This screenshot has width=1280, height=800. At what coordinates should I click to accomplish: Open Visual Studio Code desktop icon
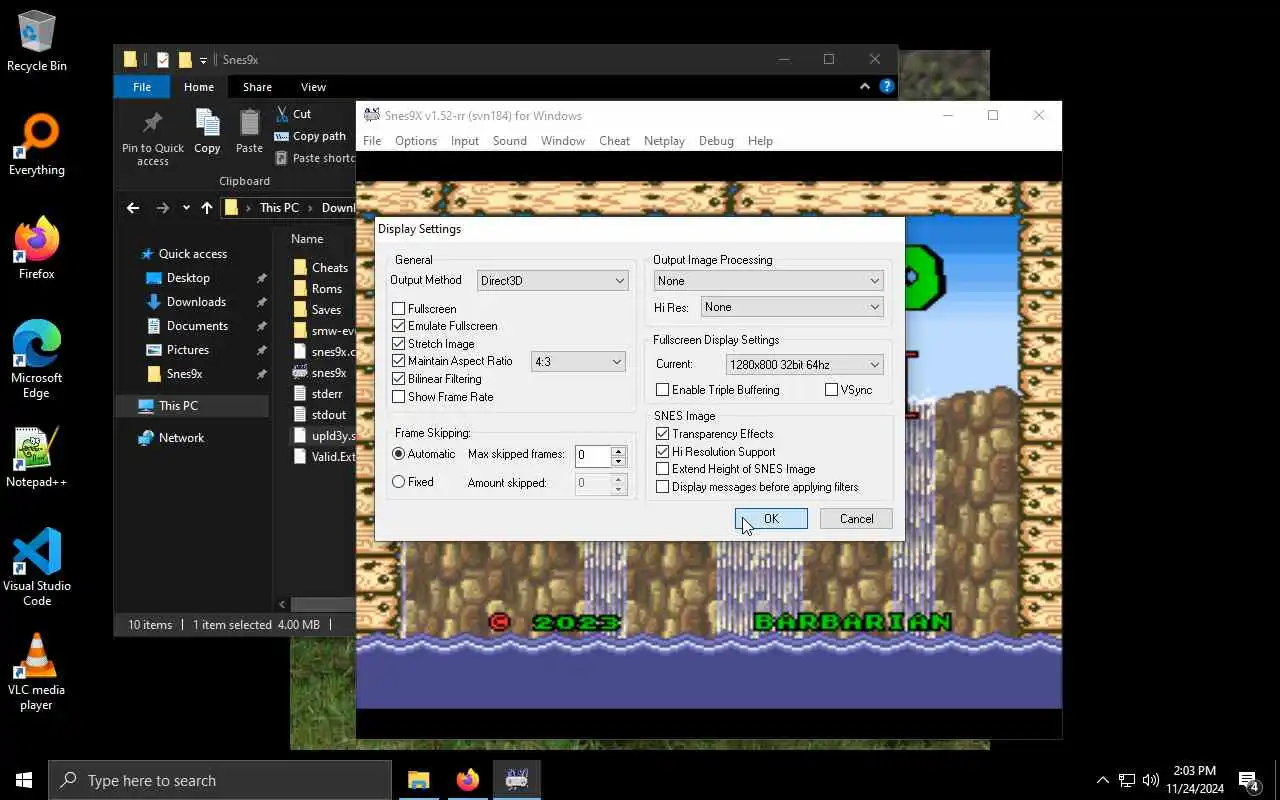37,568
